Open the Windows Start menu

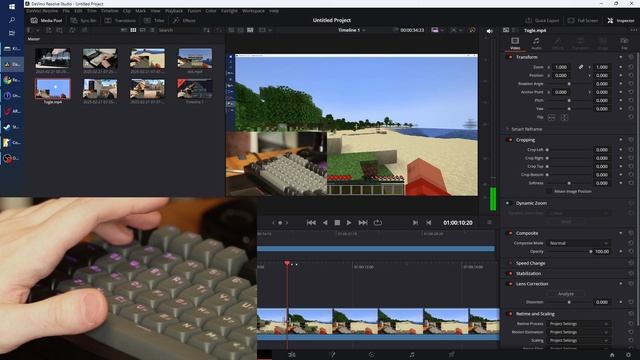point(12,7)
